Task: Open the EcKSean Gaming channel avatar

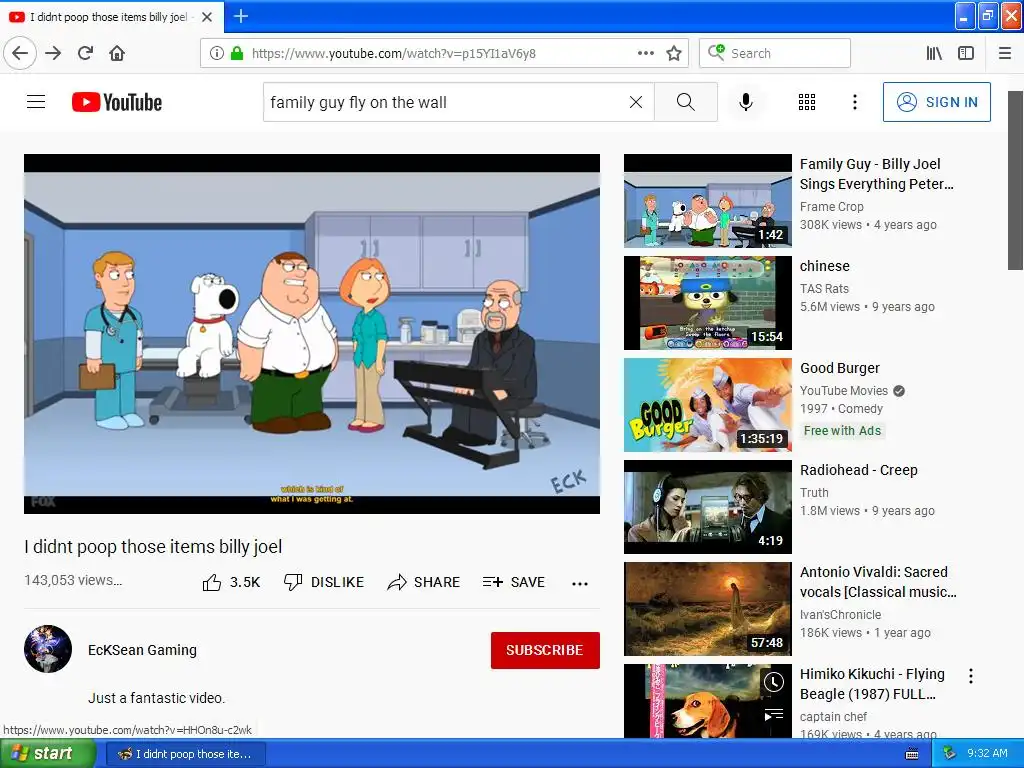Action: pyautogui.click(x=48, y=649)
